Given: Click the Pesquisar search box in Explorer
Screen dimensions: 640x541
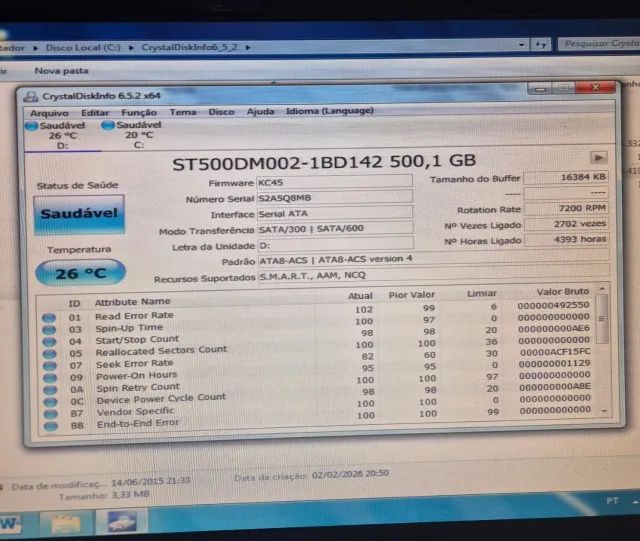Looking at the screenshot, I should click(x=599, y=43).
